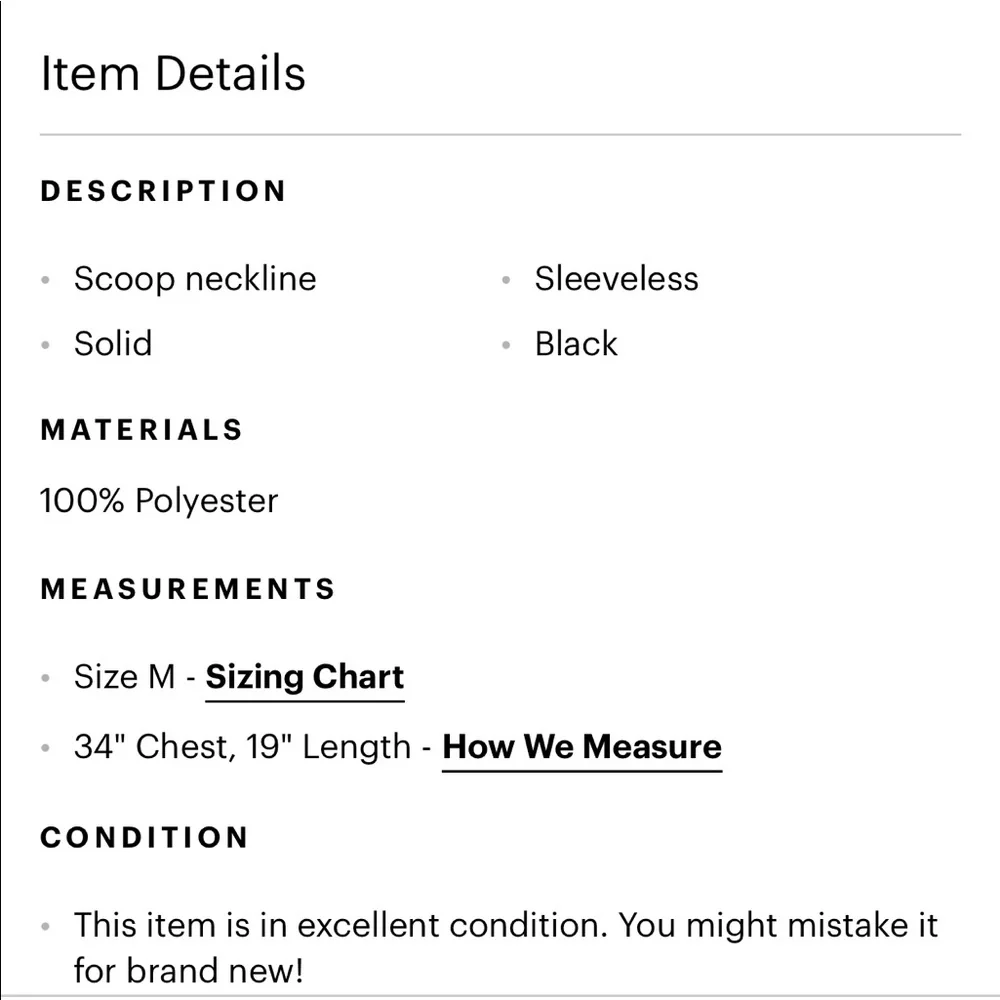Image resolution: width=1000 pixels, height=1000 pixels.
Task: Click the bullet next to Sleeveless
Action: (505, 281)
